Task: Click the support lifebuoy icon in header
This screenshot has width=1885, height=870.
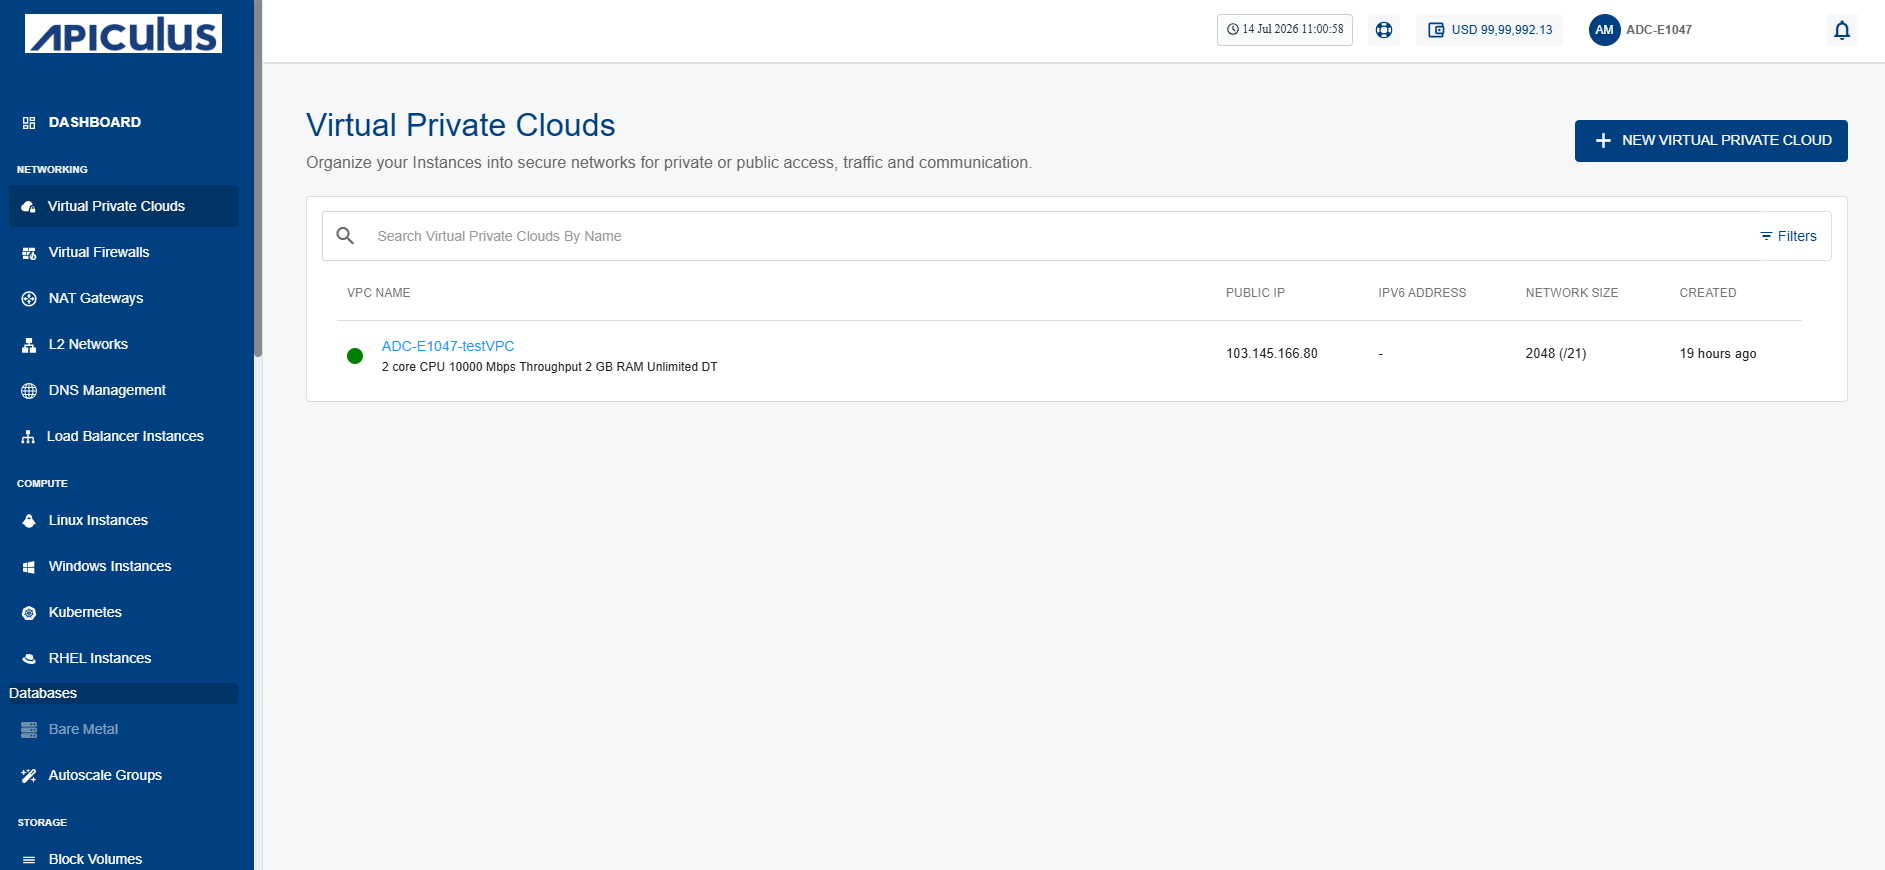Action: click(1383, 30)
